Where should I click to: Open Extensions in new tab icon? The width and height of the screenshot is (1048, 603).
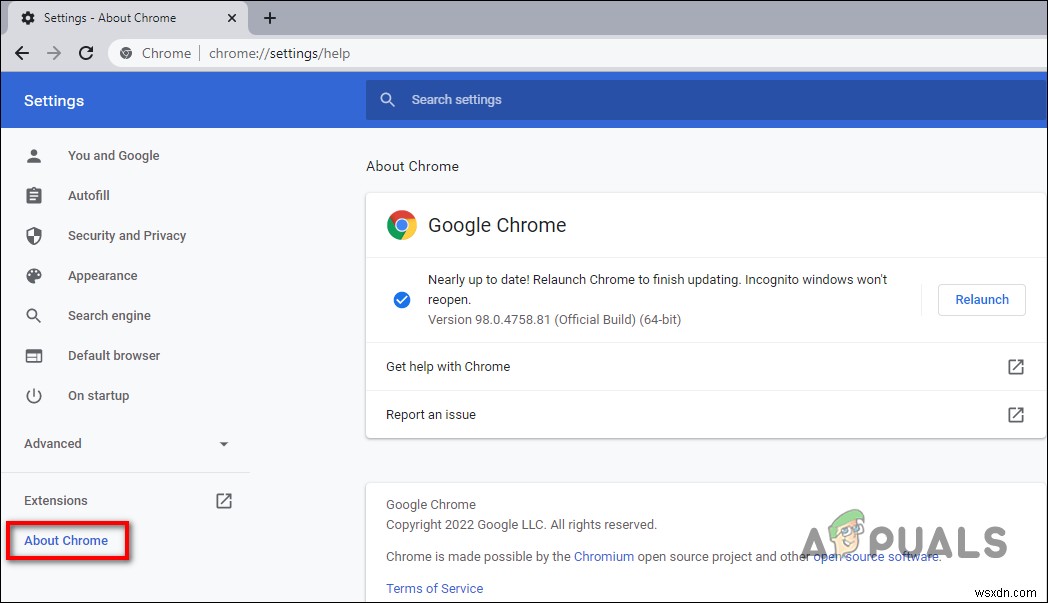coord(224,500)
